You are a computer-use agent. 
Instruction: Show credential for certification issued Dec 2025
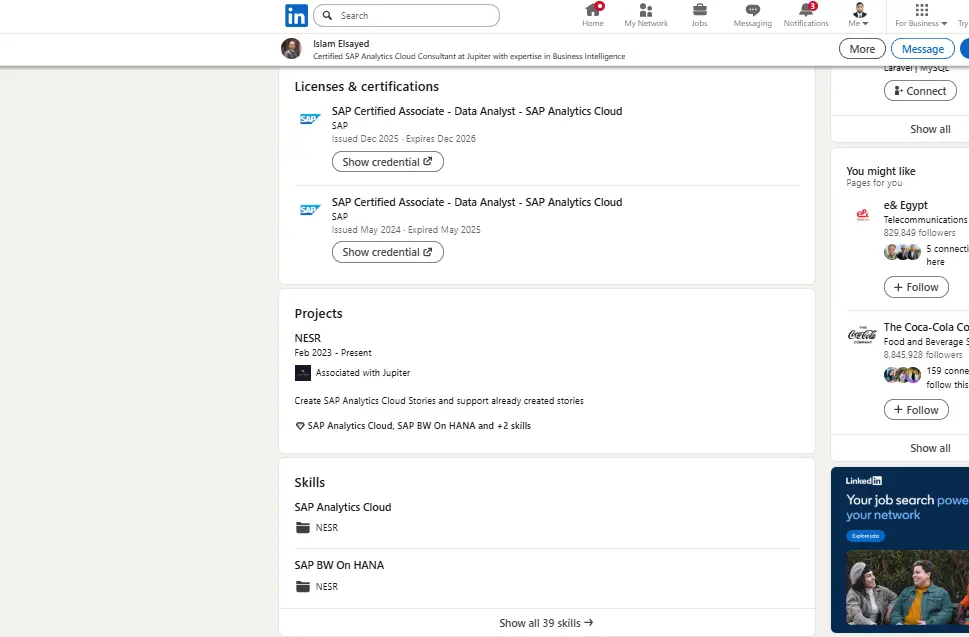[387, 162]
